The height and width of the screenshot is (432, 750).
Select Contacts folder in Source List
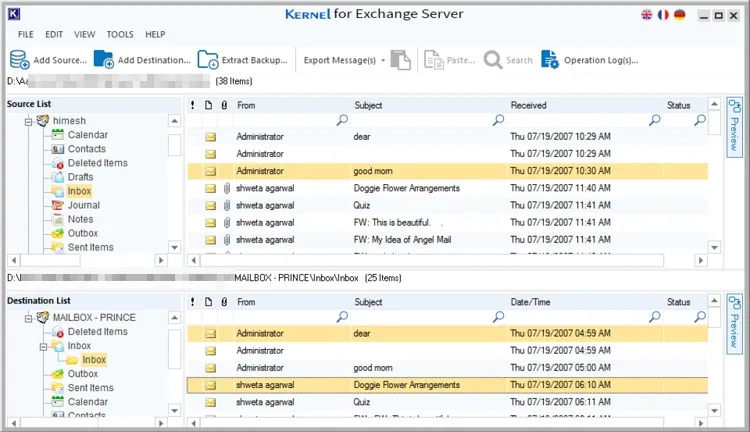[87, 149]
